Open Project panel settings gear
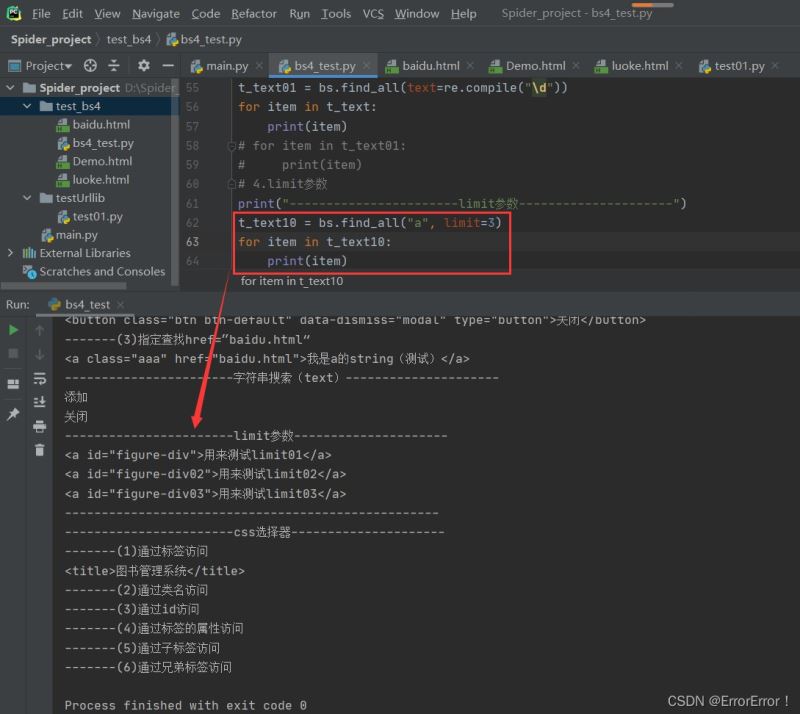Image resolution: width=800 pixels, height=714 pixels. pyautogui.click(x=143, y=66)
